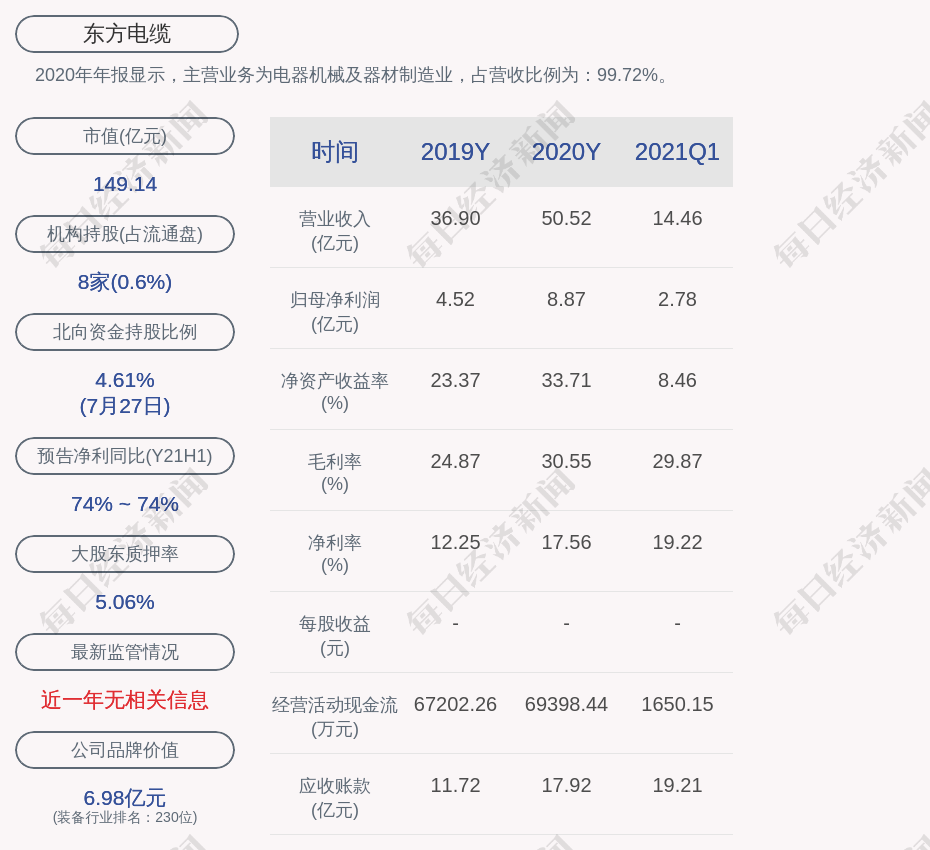Select cash flow value 67202.26
This screenshot has height=850, width=930.
456,704
